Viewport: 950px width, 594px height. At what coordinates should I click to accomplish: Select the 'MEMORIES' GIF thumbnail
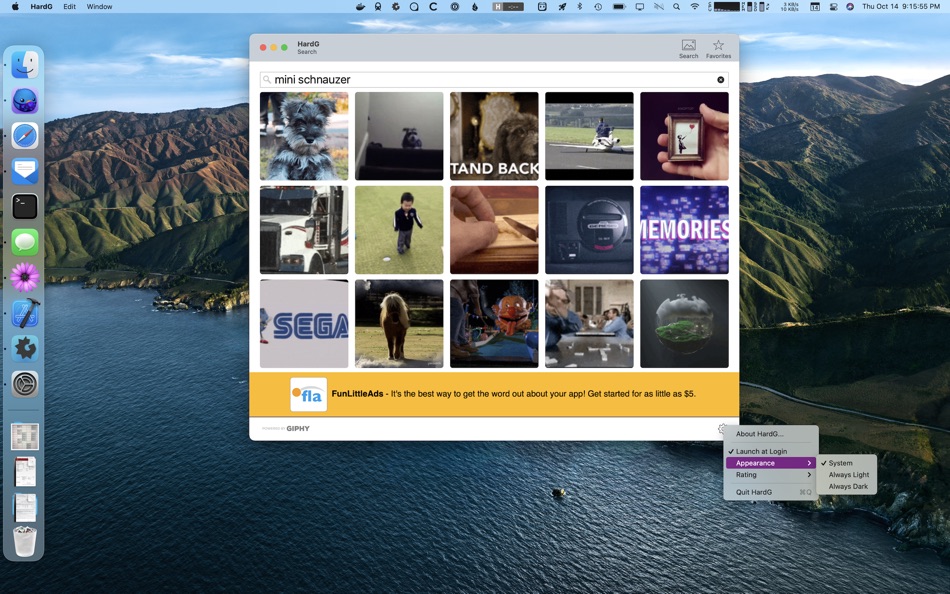(684, 230)
